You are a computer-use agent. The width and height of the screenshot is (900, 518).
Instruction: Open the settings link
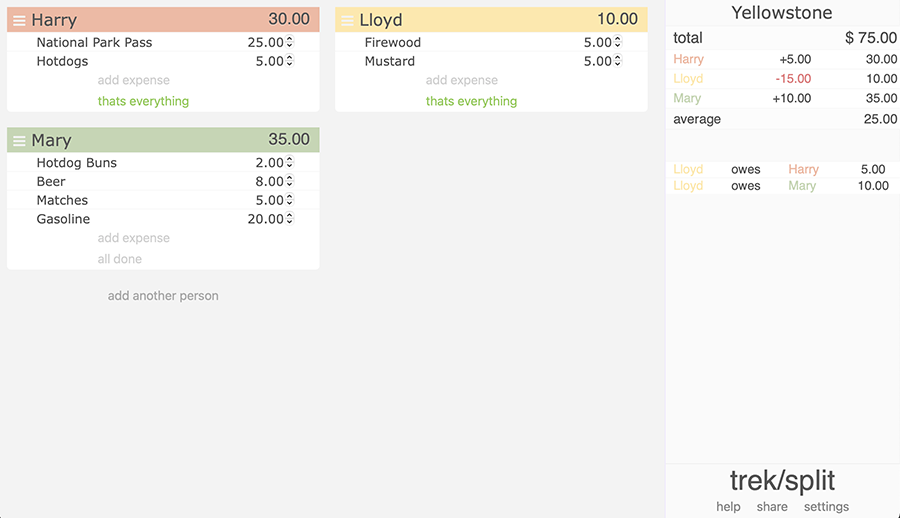coord(826,507)
